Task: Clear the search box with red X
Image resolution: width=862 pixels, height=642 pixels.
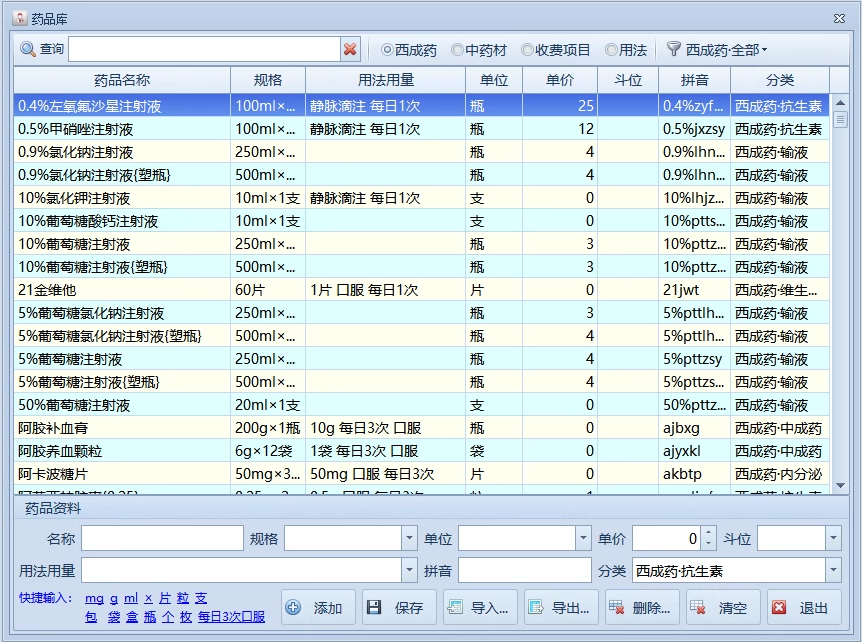Action: coord(350,49)
